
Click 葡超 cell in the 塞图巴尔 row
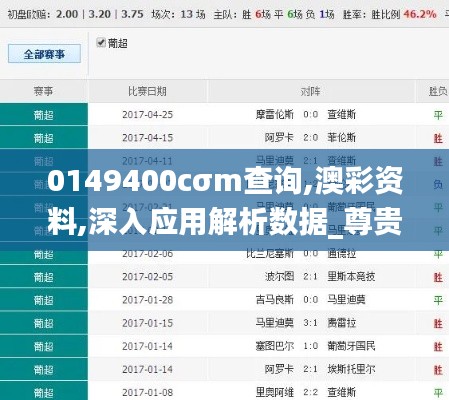tap(43, 346)
